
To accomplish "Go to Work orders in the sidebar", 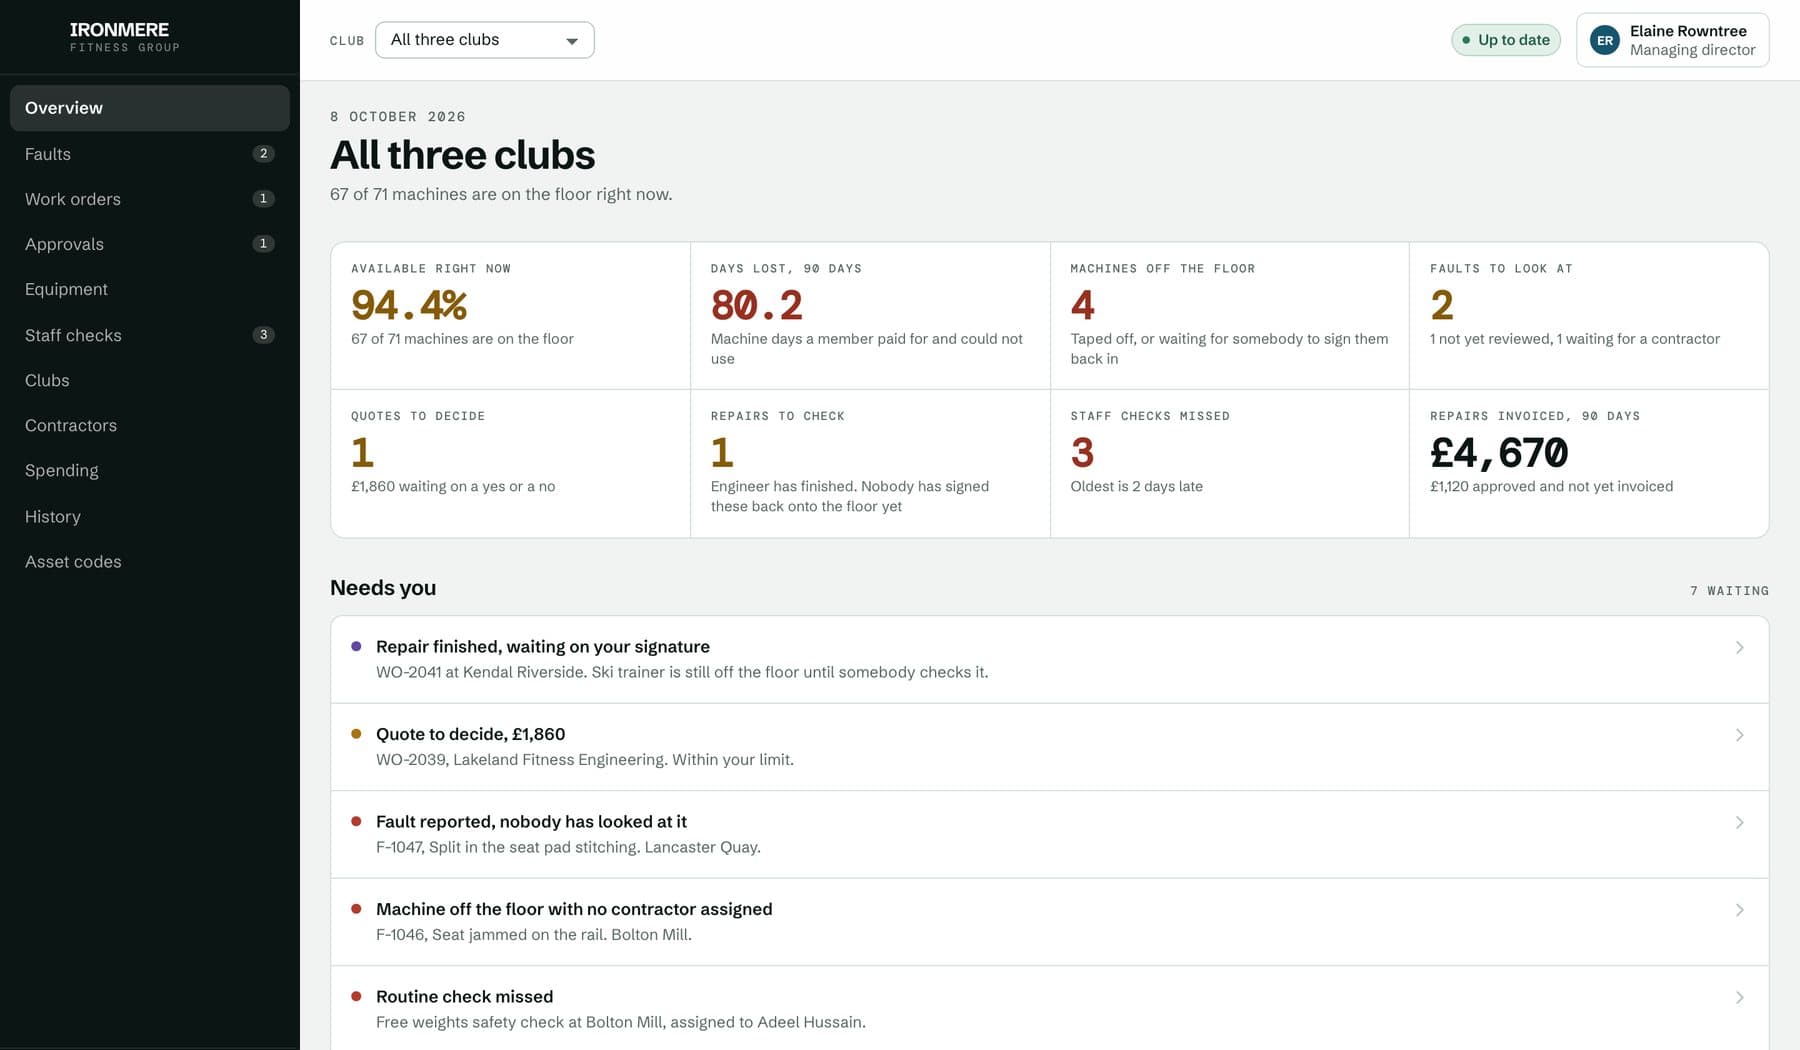I will 150,199.
